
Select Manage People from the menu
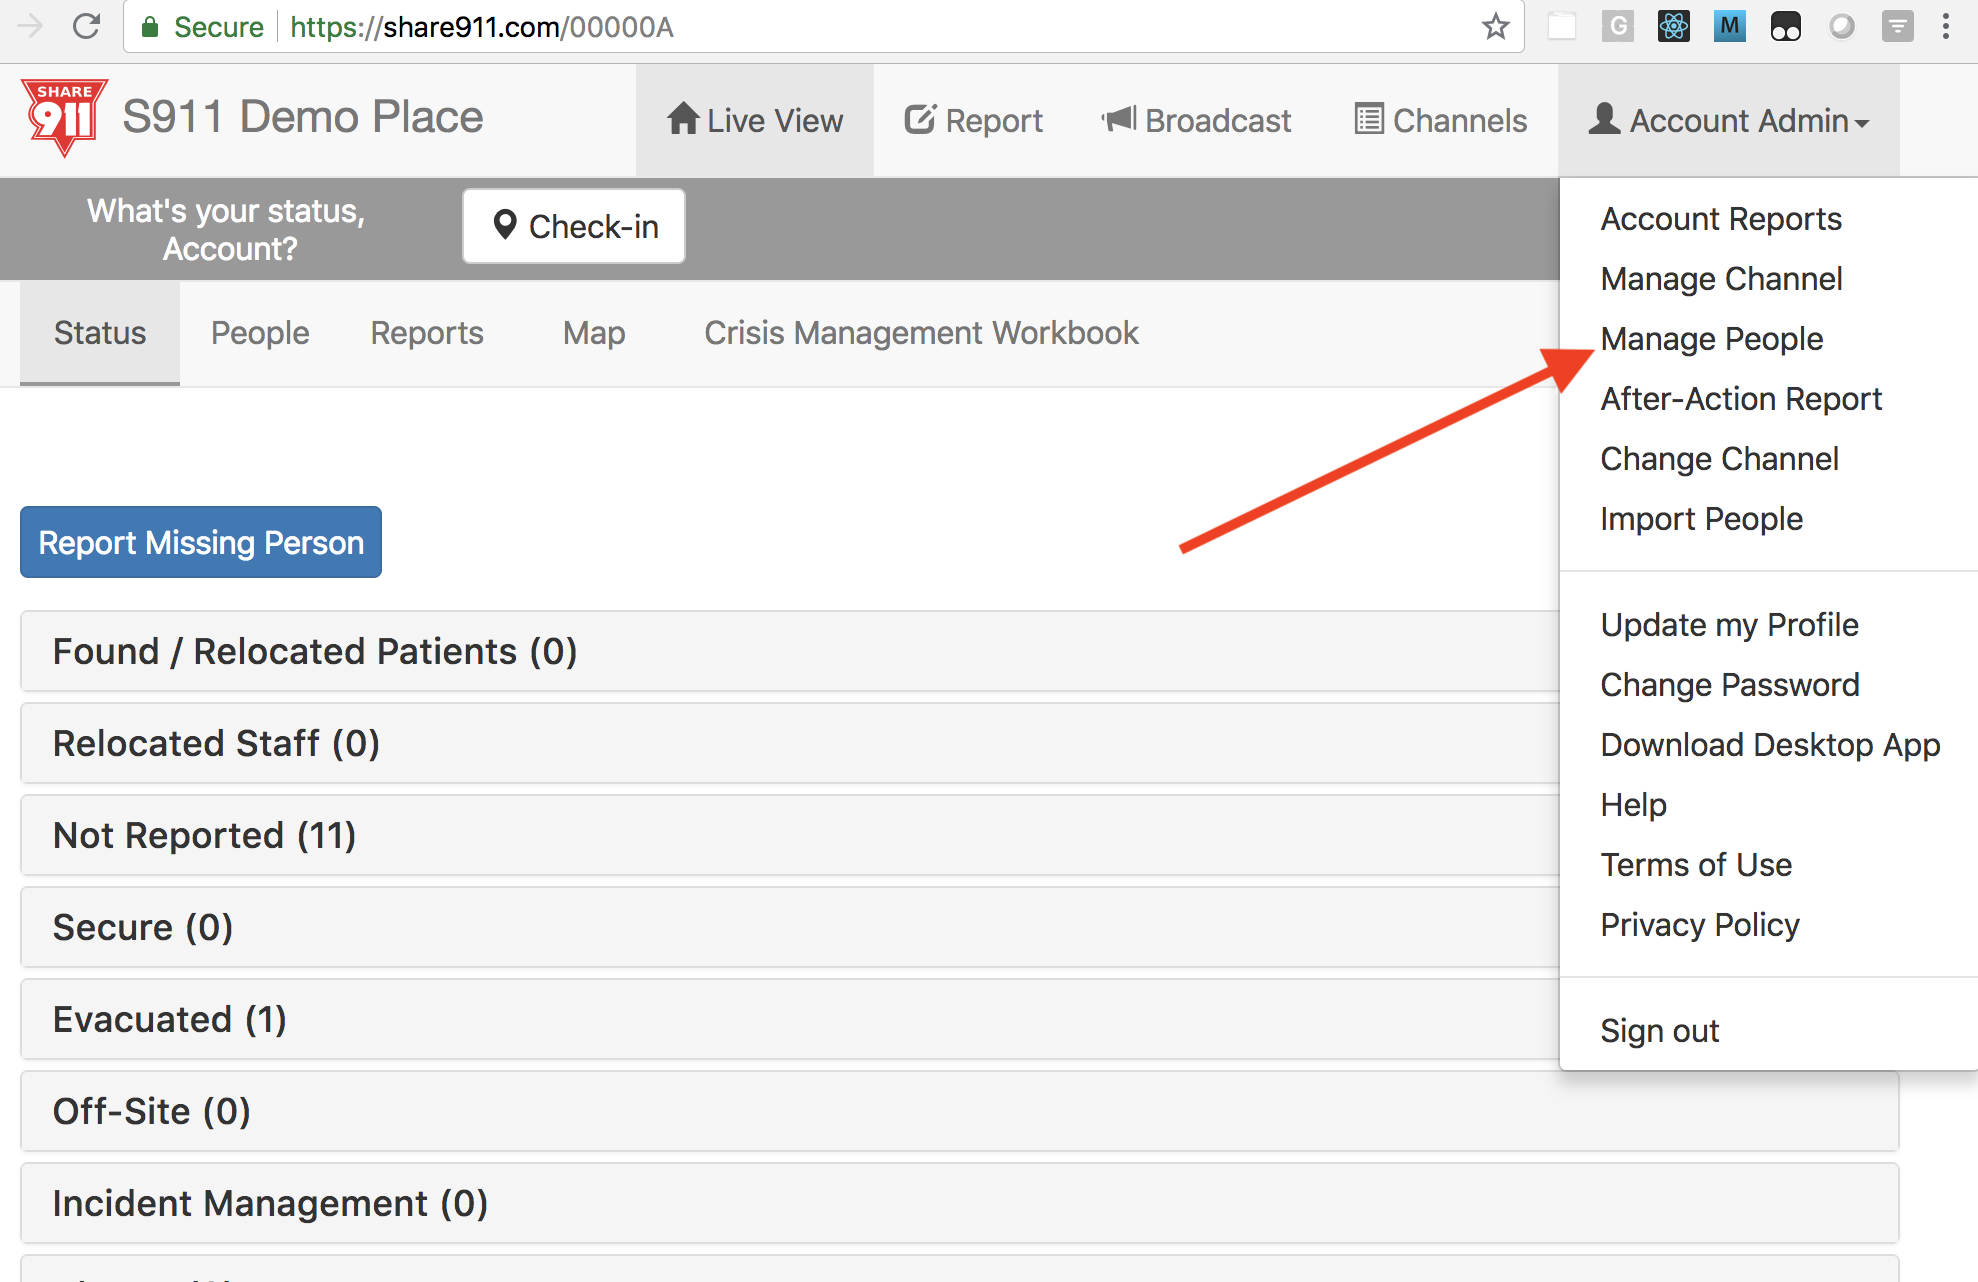click(x=1712, y=339)
